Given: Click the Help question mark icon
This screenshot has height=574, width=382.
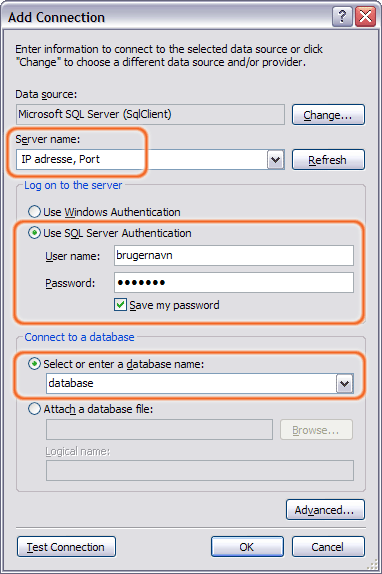Looking at the screenshot, I should [342, 17].
